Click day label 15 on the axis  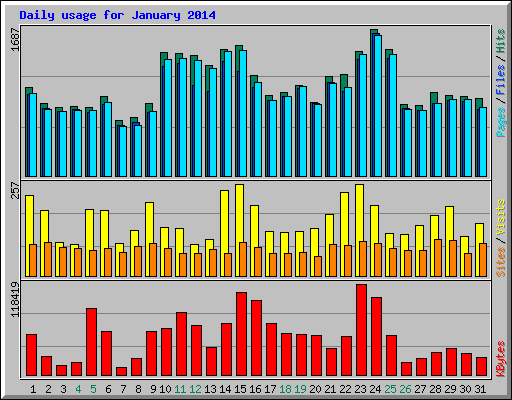tap(240, 389)
